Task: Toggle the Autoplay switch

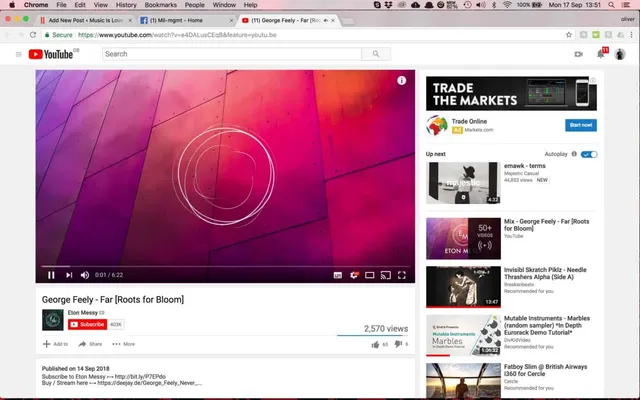Action: (x=589, y=154)
